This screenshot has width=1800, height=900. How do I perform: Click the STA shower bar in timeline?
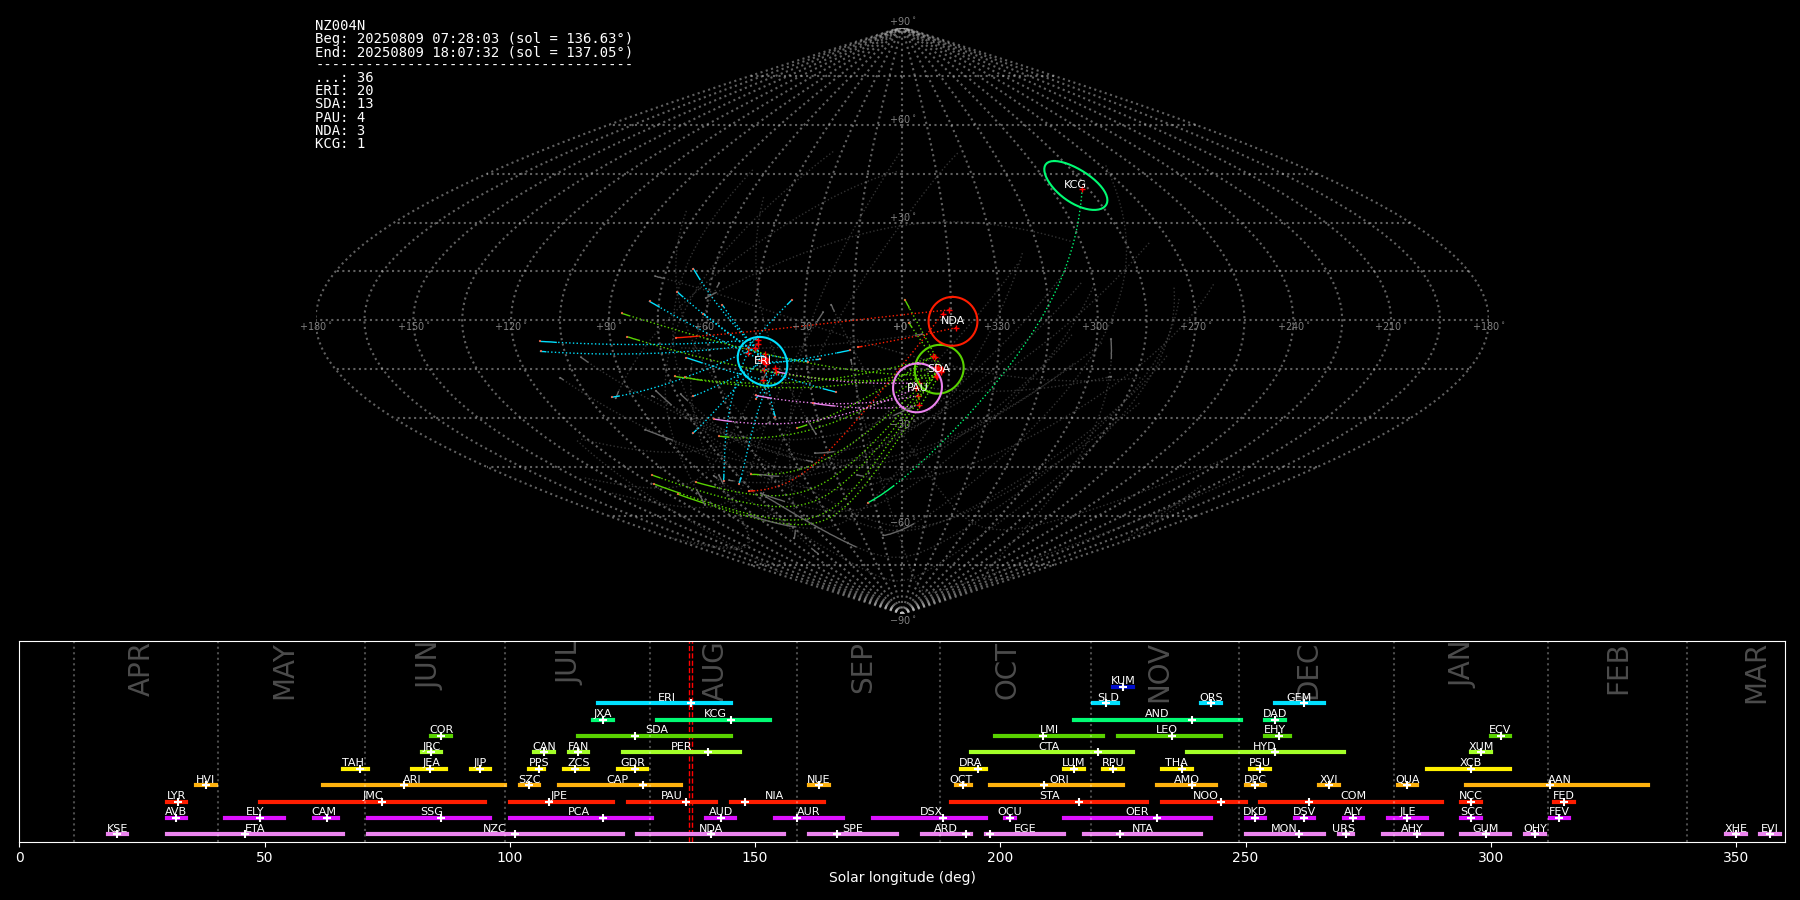coord(1049,802)
